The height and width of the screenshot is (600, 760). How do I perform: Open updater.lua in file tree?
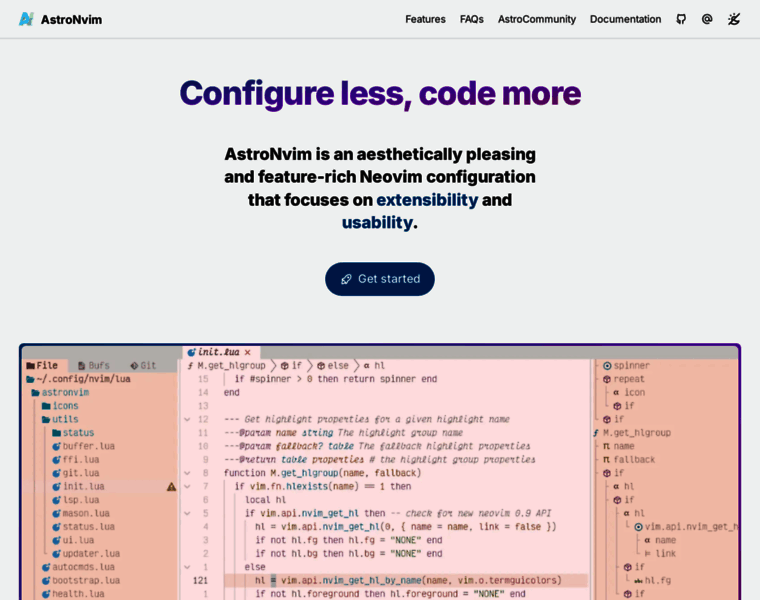pyautogui.click(x=86, y=553)
